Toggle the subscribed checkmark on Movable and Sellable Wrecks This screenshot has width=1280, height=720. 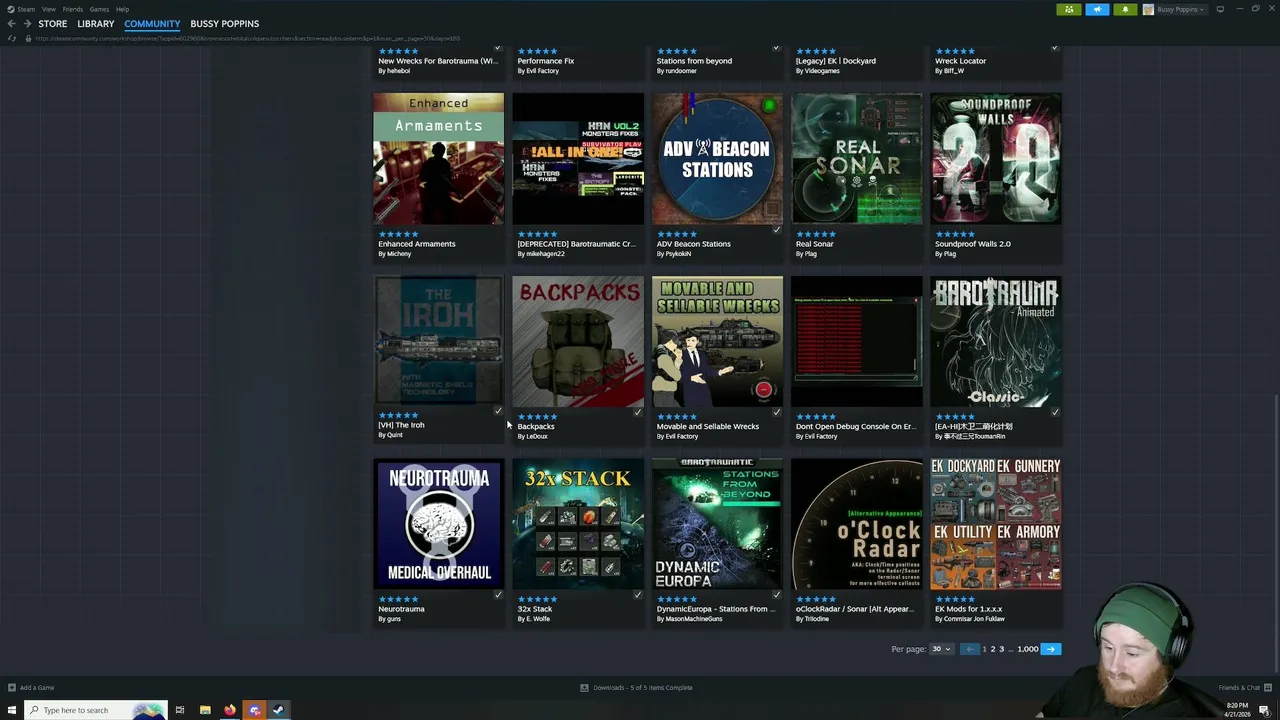776,411
